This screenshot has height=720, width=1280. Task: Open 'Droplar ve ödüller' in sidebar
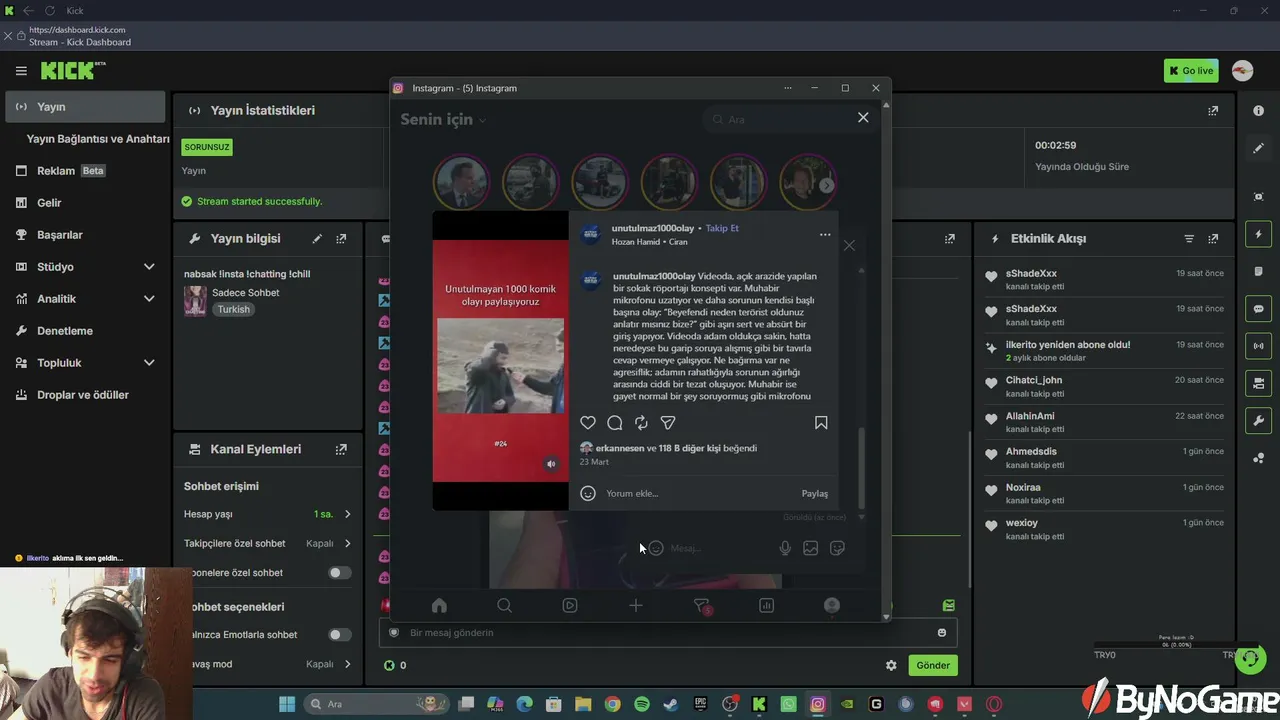tap(84, 395)
